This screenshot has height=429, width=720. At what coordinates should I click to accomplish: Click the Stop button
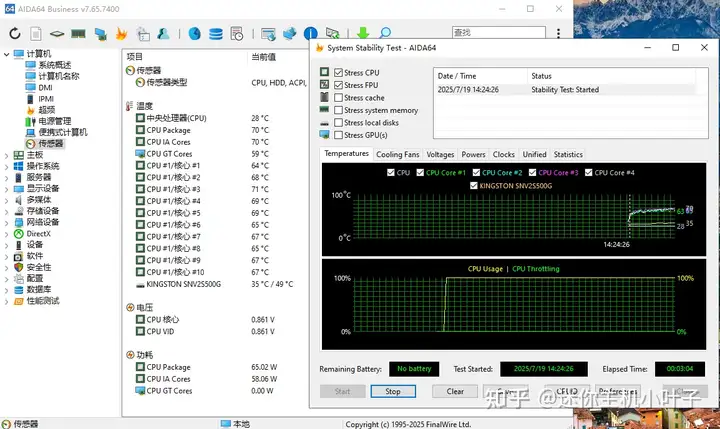(393, 391)
